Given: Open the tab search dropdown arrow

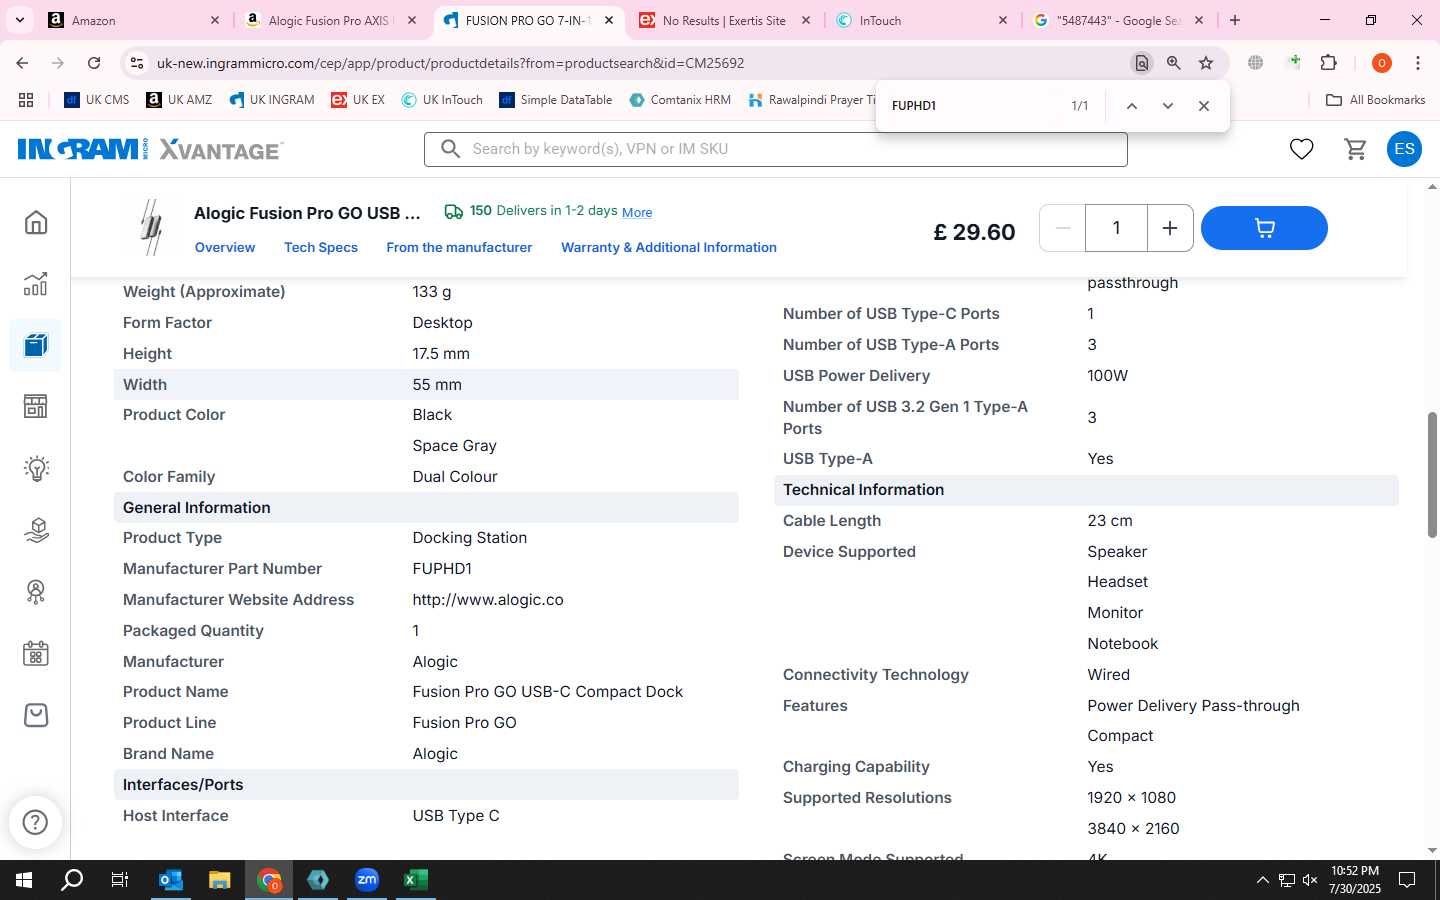Looking at the screenshot, I should pos(19,20).
